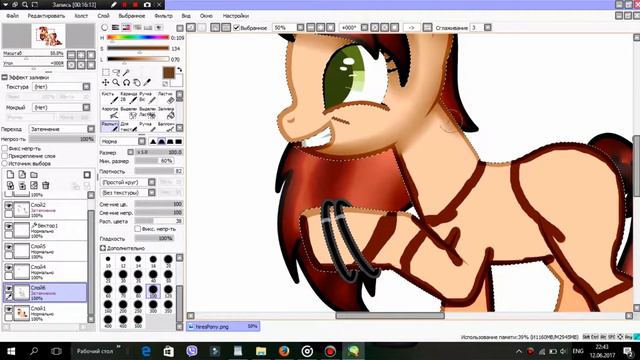Select the Кисть brush tool
This screenshot has height=360, width=640.
tap(109, 97)
